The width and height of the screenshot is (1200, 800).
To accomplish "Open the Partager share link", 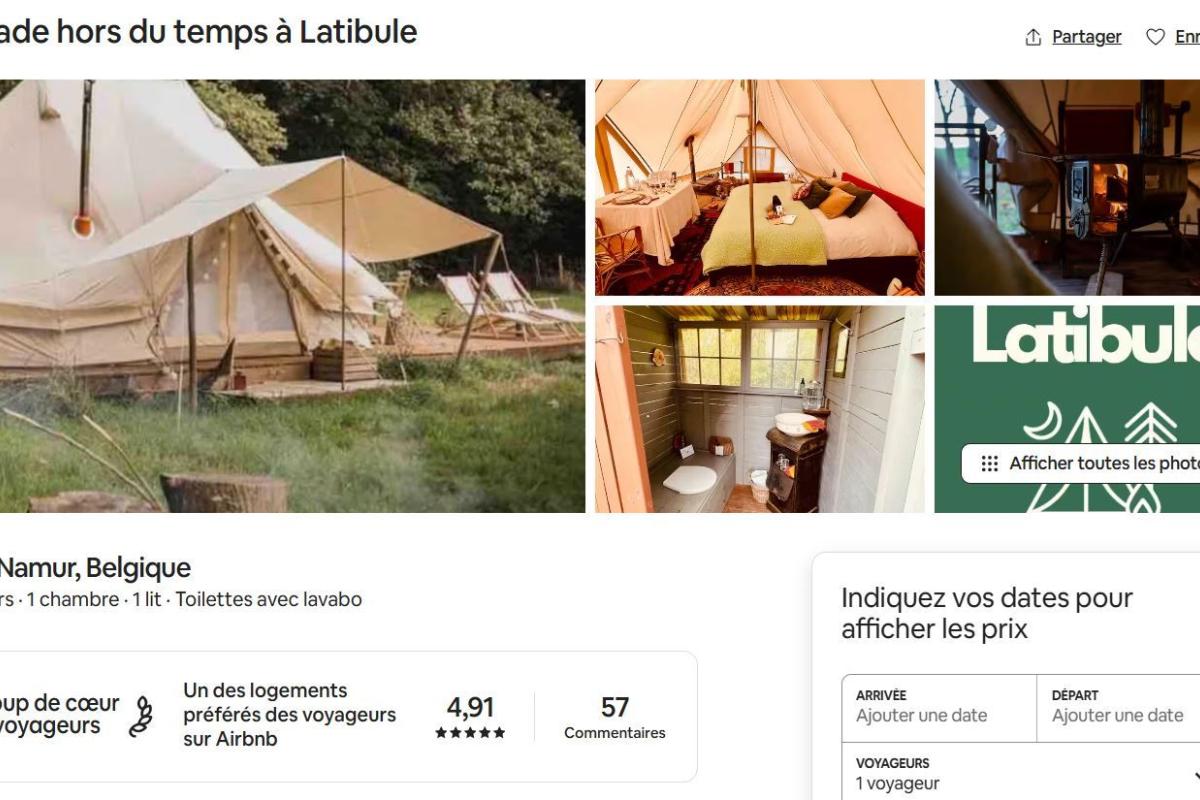I will [1086, 37].
